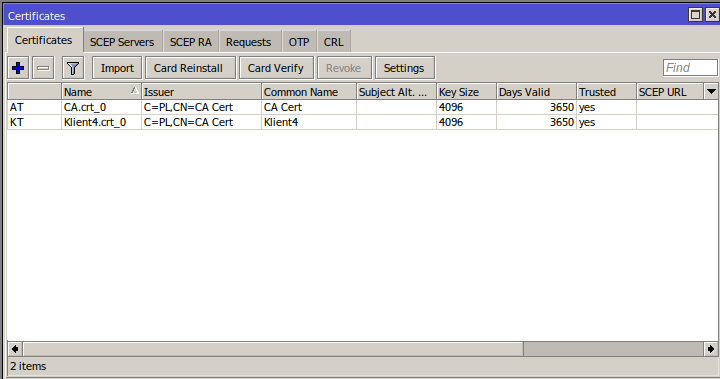
Task: Switch to the Certificates tab
Action: coord(44,40)
